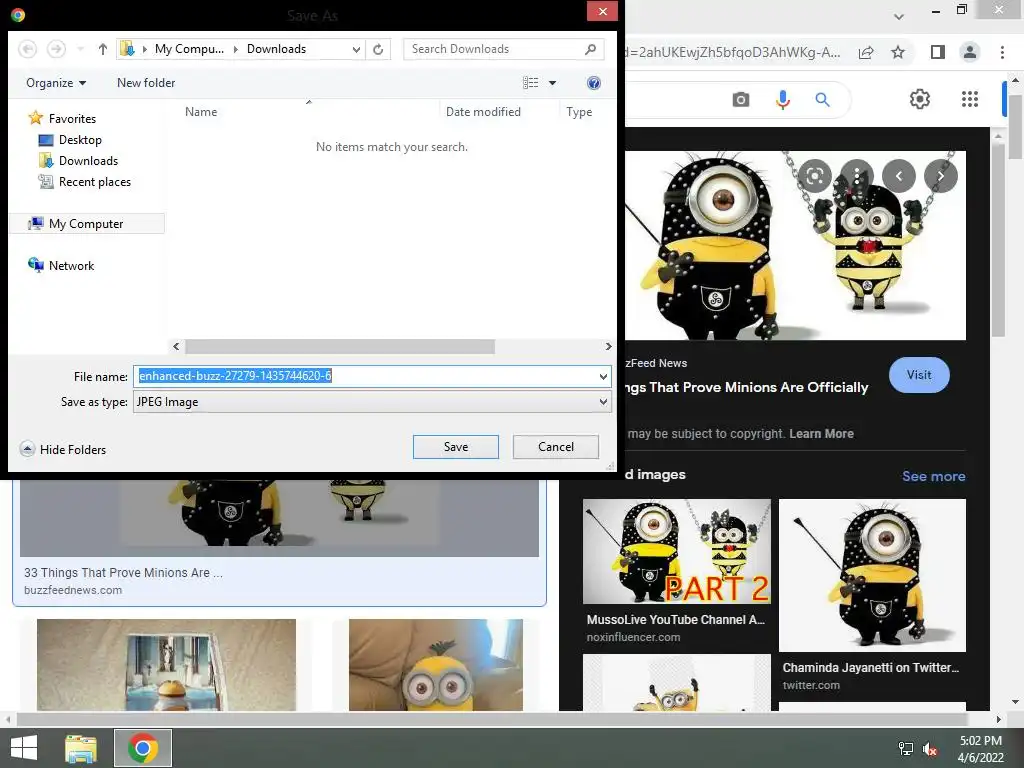This screenshot has height=768, width=1024.
Task: Bookmark this tab star icon
Action: click(898, 52)
